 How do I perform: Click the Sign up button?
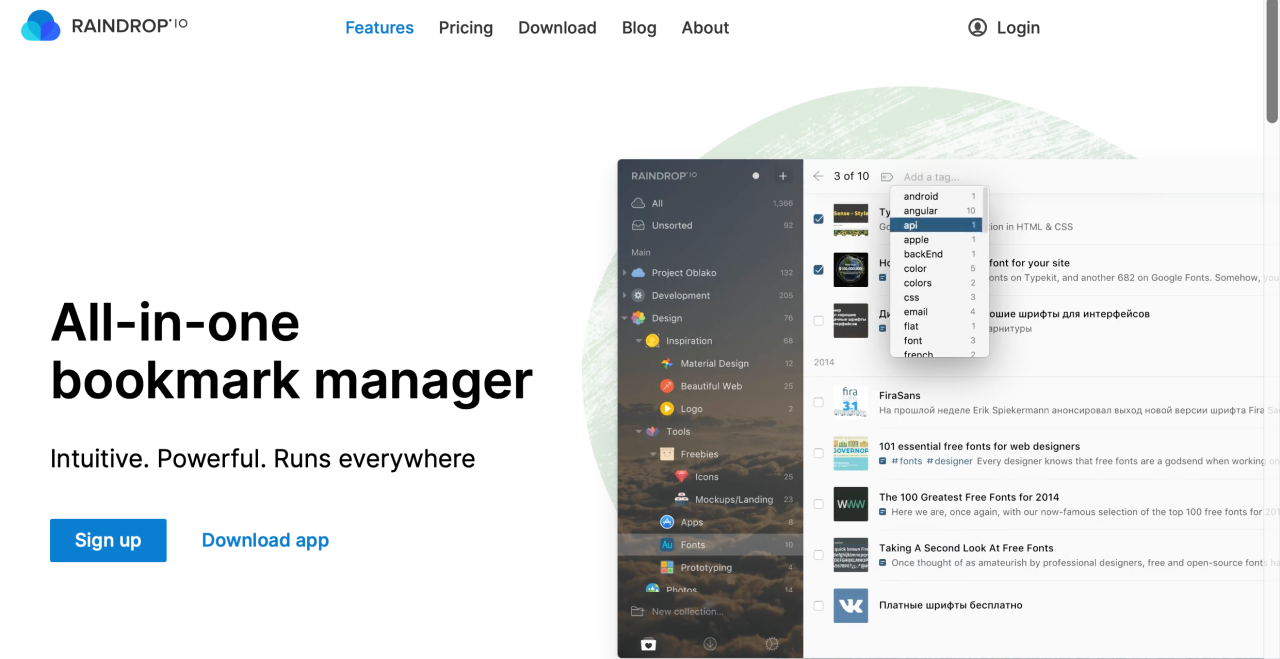pos(108,540)
